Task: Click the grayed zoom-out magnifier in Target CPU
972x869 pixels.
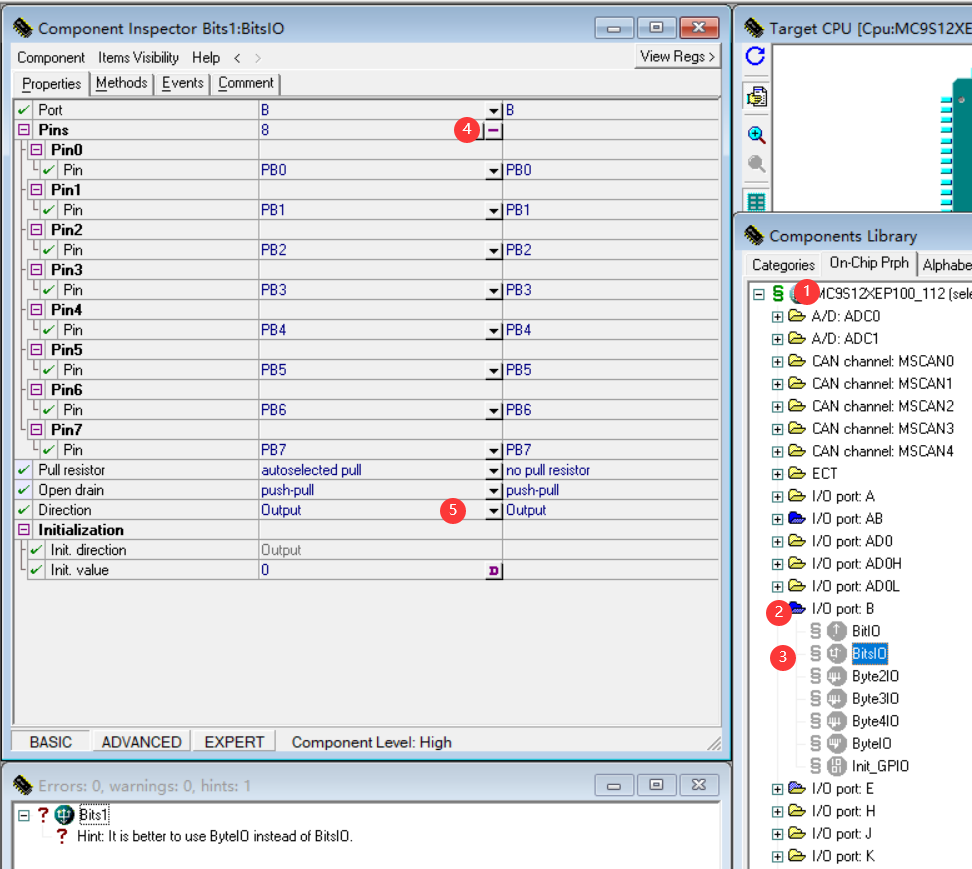Action: (x=756, y=164)
